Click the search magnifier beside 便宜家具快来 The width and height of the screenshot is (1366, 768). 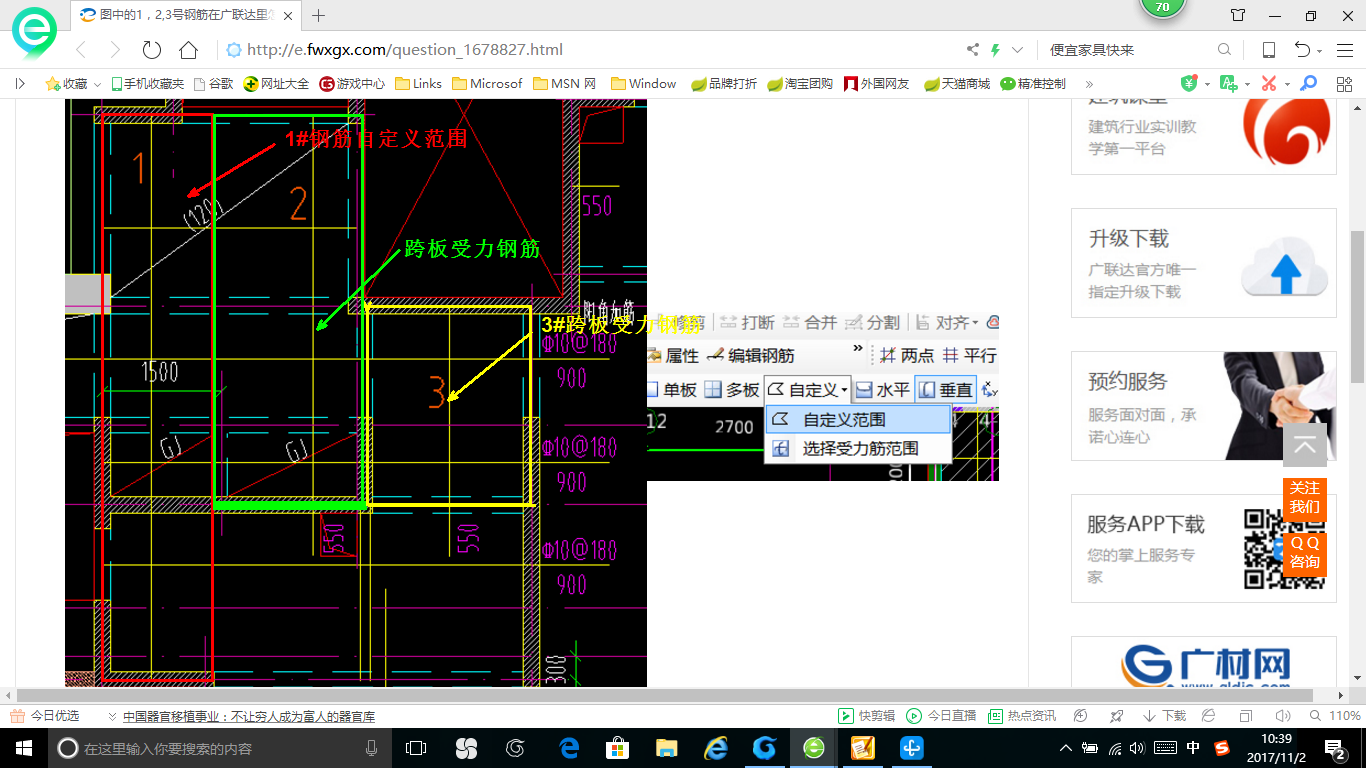coord(1224,50)
